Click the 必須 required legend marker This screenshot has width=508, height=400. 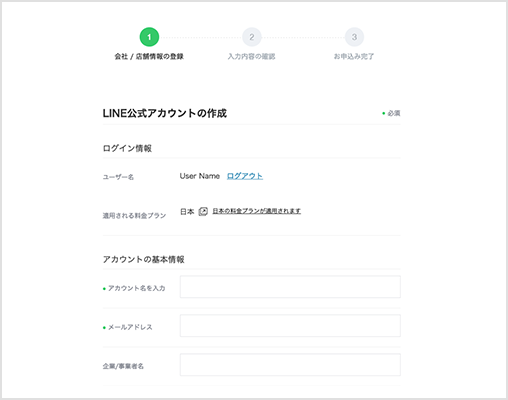click(x=391, y=113)
